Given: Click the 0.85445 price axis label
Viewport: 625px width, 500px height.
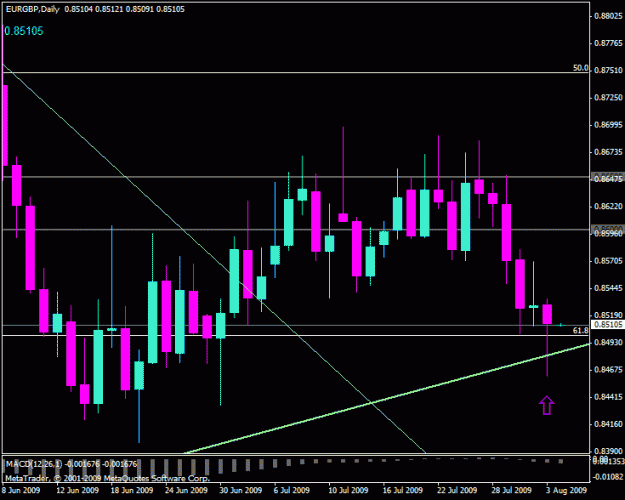Looking at the screenshot, I should click(608, 288).
